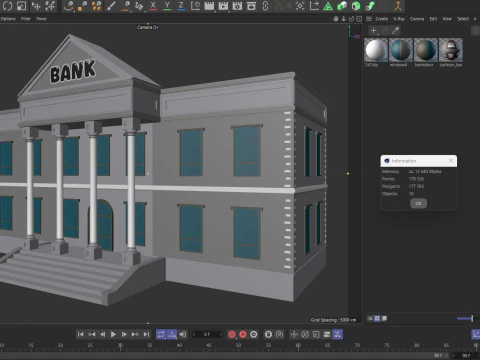This screenshot has width=480, height=360.
Task: Toggle the scale key recording icon
Action: [x=316, y=334]
